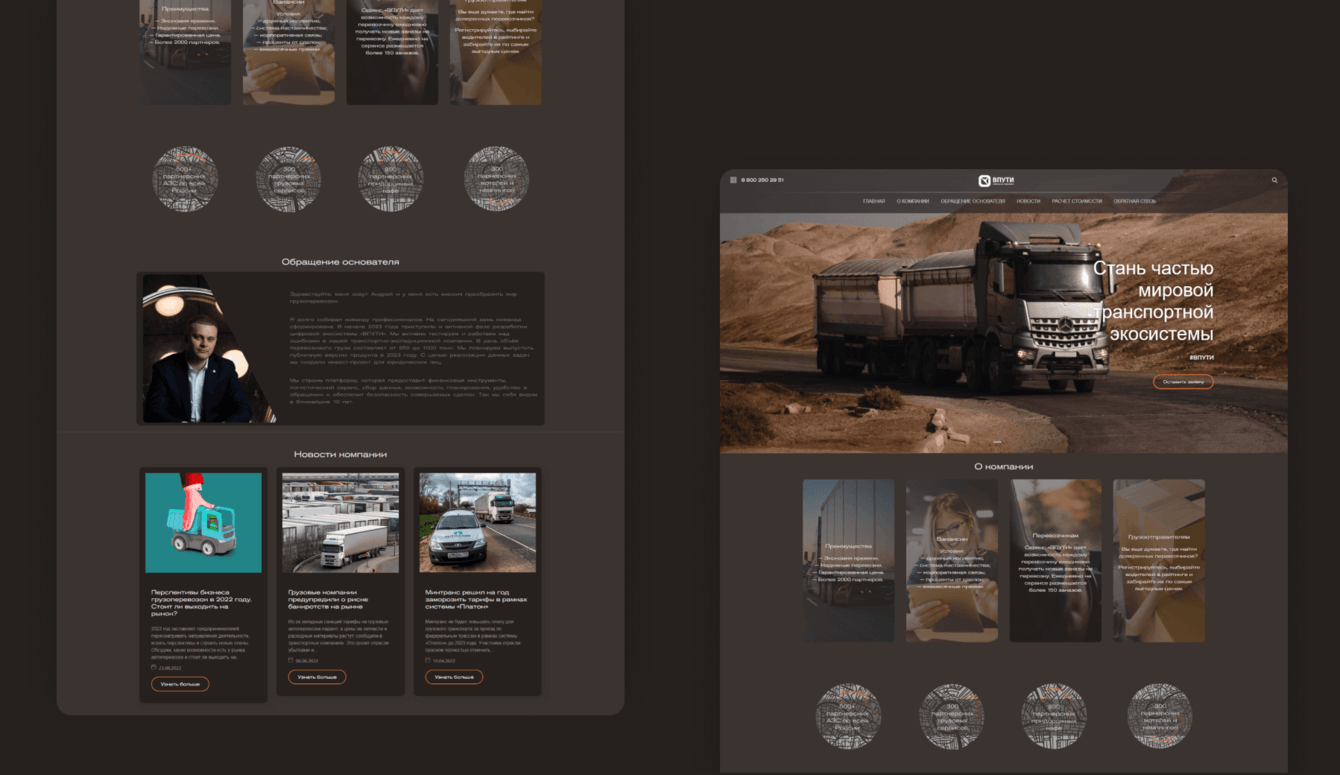Click the Стань частью мировой транспортной экосистемы headline
Screen dimensions: 1340x775
(x=1153, y=301)
